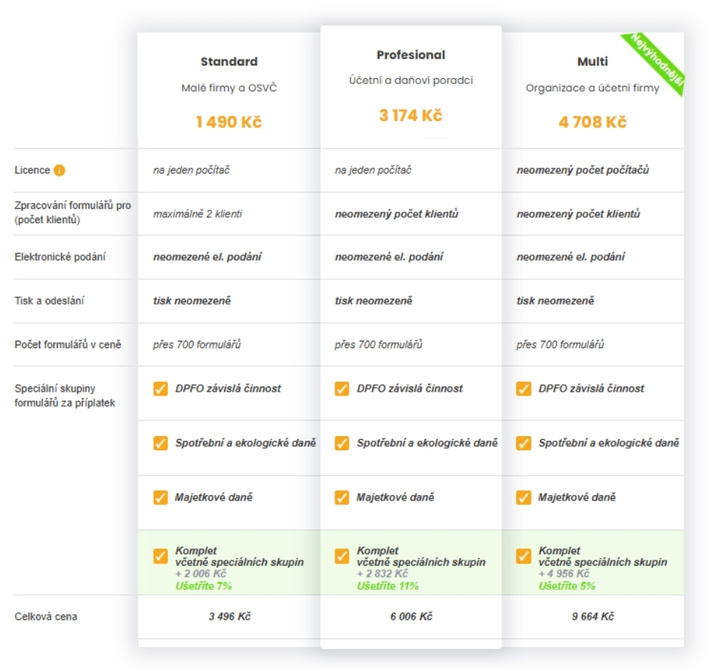Toggle Komplet checkbox in Standard column
Viewport: 726px width, 671px height.
[160, 557]
